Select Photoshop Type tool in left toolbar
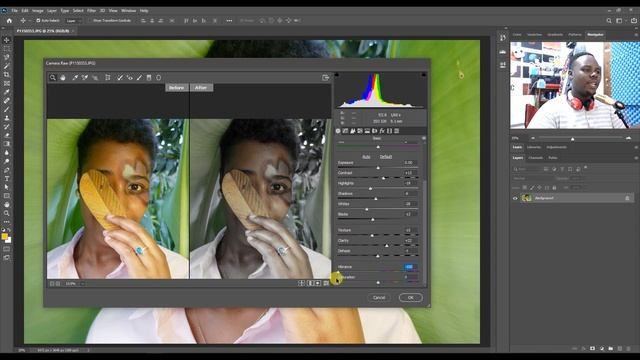This screenshot has width=640, height=360. 7,178
